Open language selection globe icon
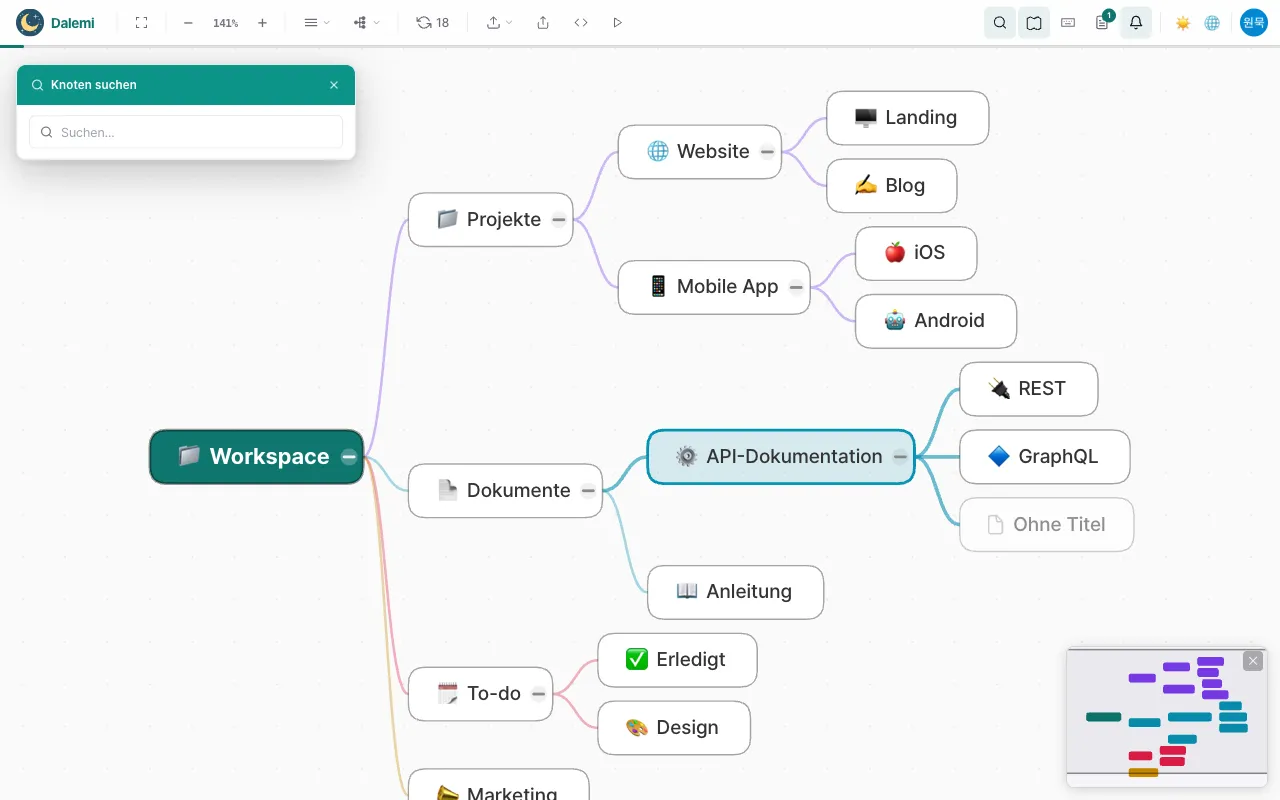Image resolution: width=1280 pixels, height=800 pixels. click(1212, 22)
